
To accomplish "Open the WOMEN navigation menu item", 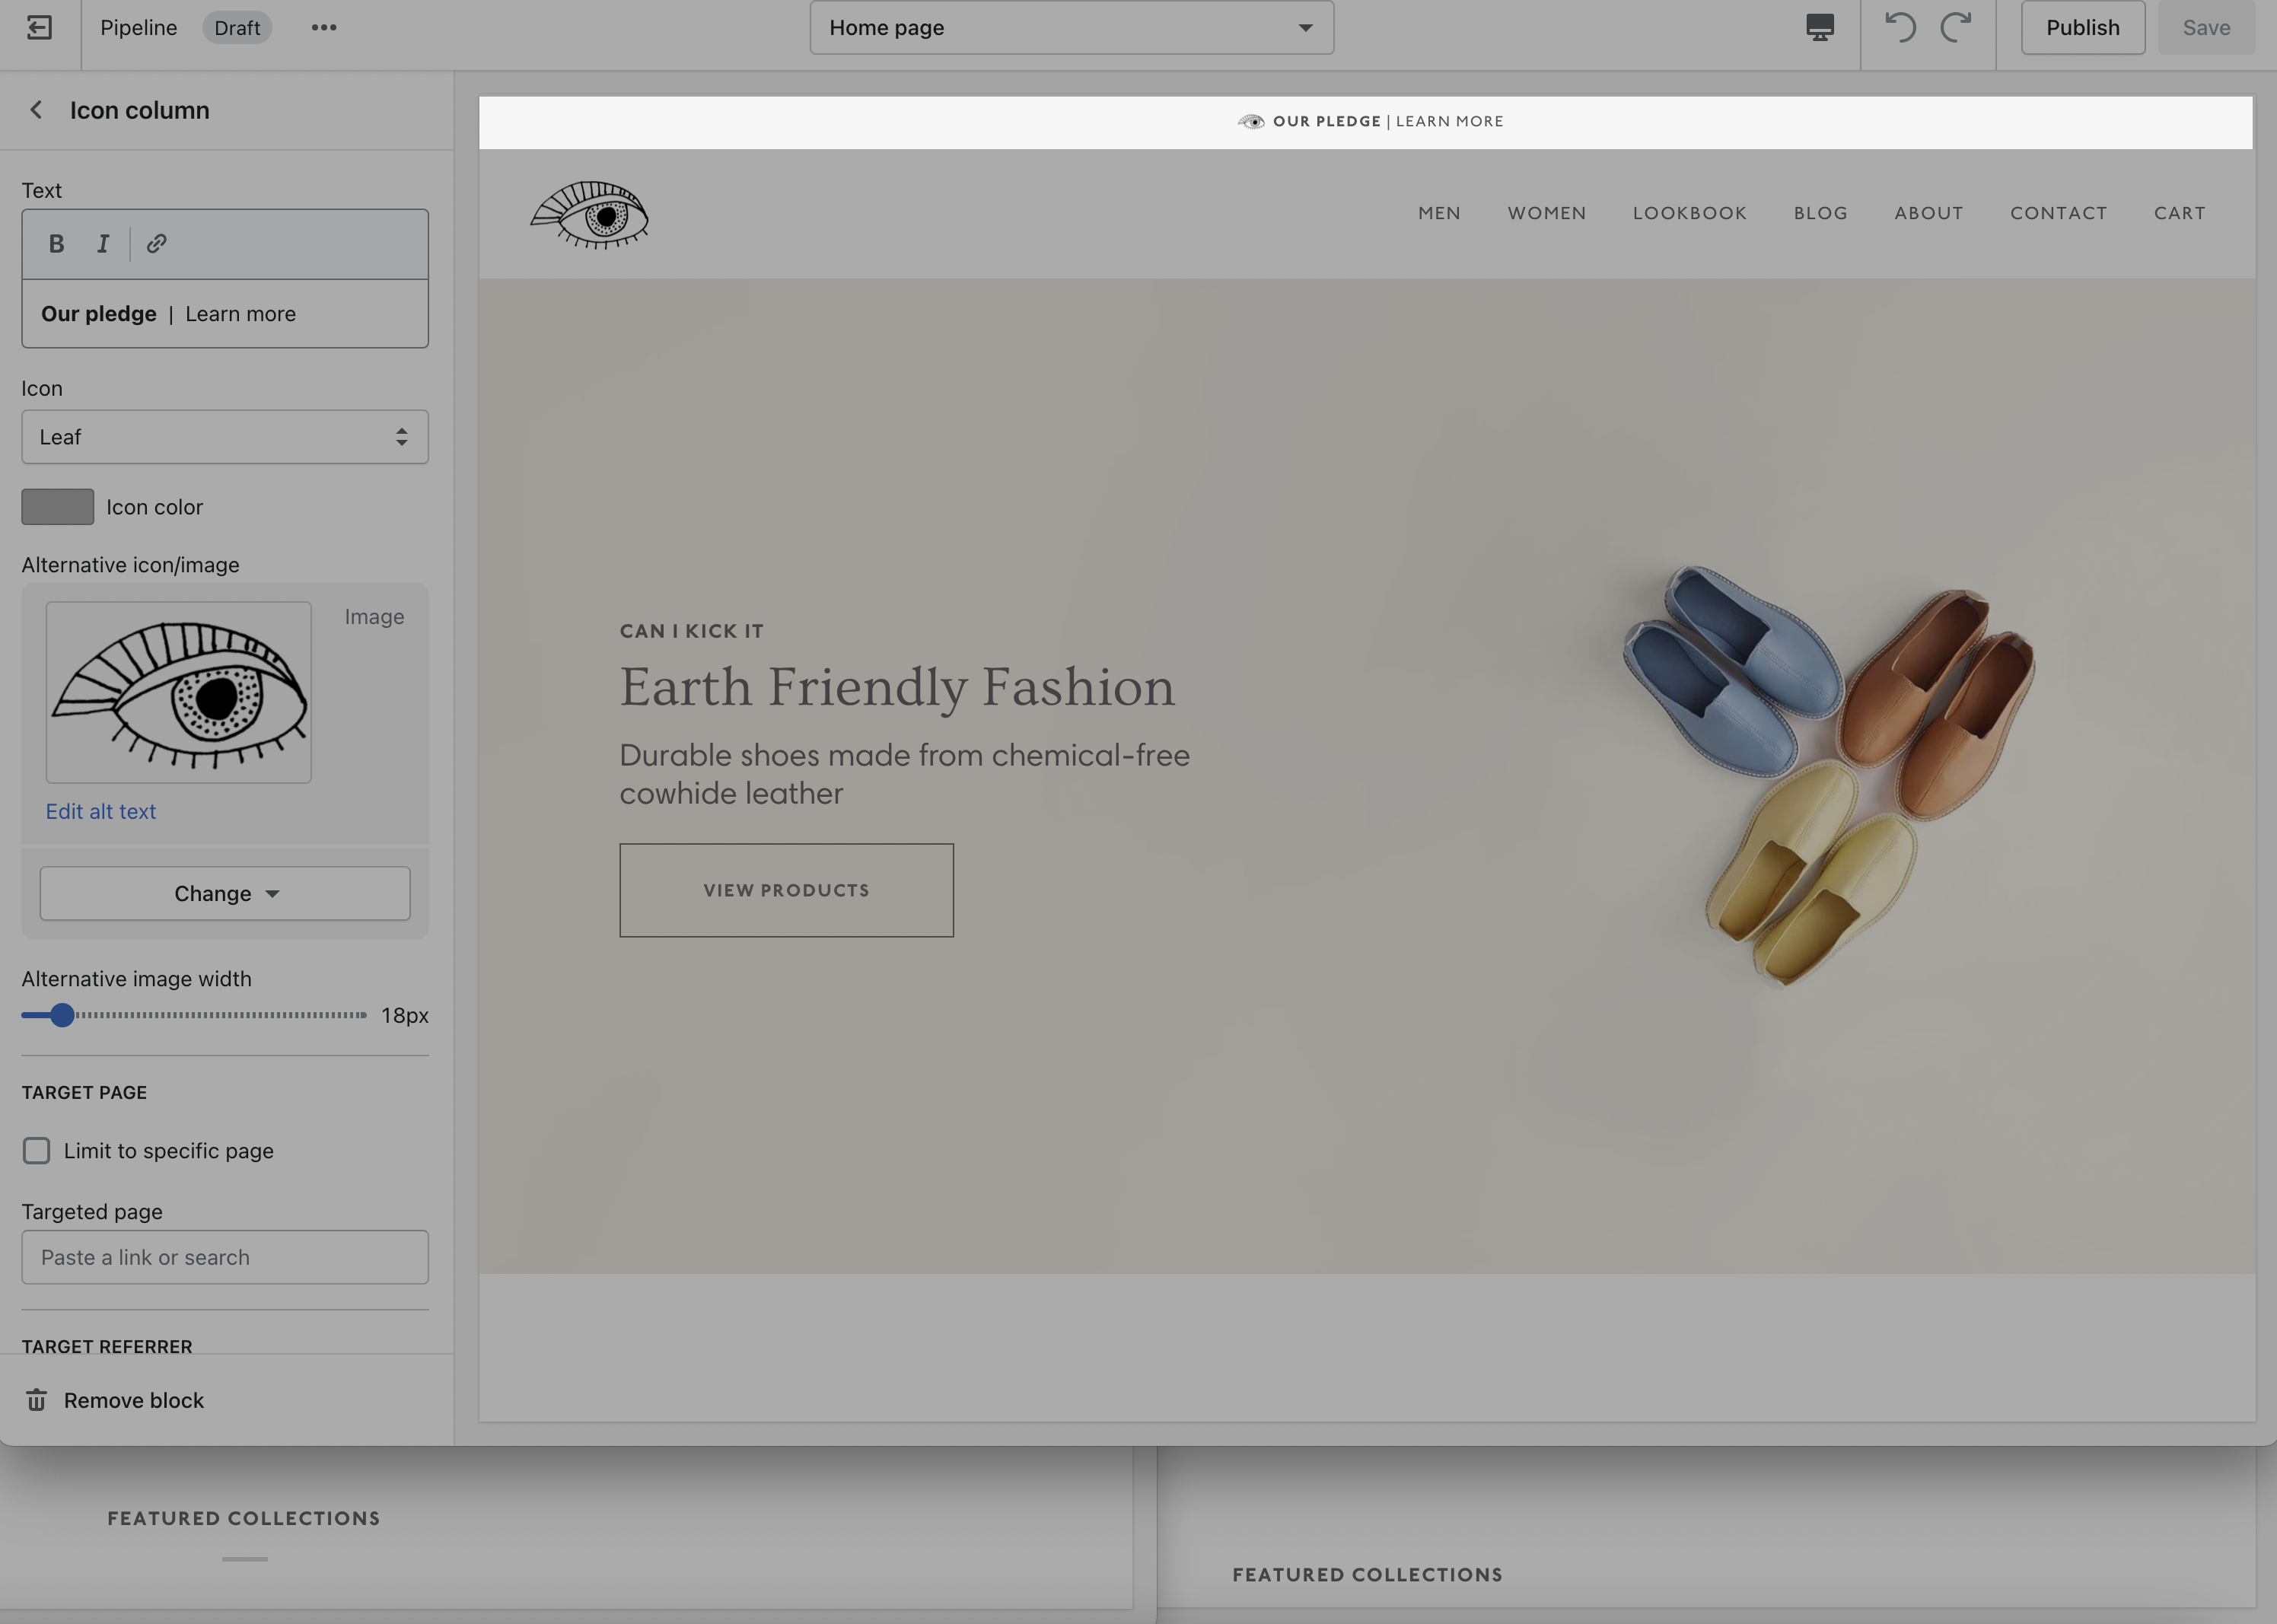I will (x=1547, y=213).
